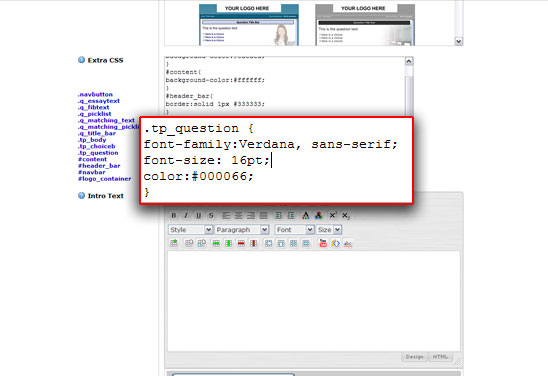Toggle bold formatting in the Intro Text editor
This screenshot has width=548, height=376.
pyautogui.click(x=174, y=216)
